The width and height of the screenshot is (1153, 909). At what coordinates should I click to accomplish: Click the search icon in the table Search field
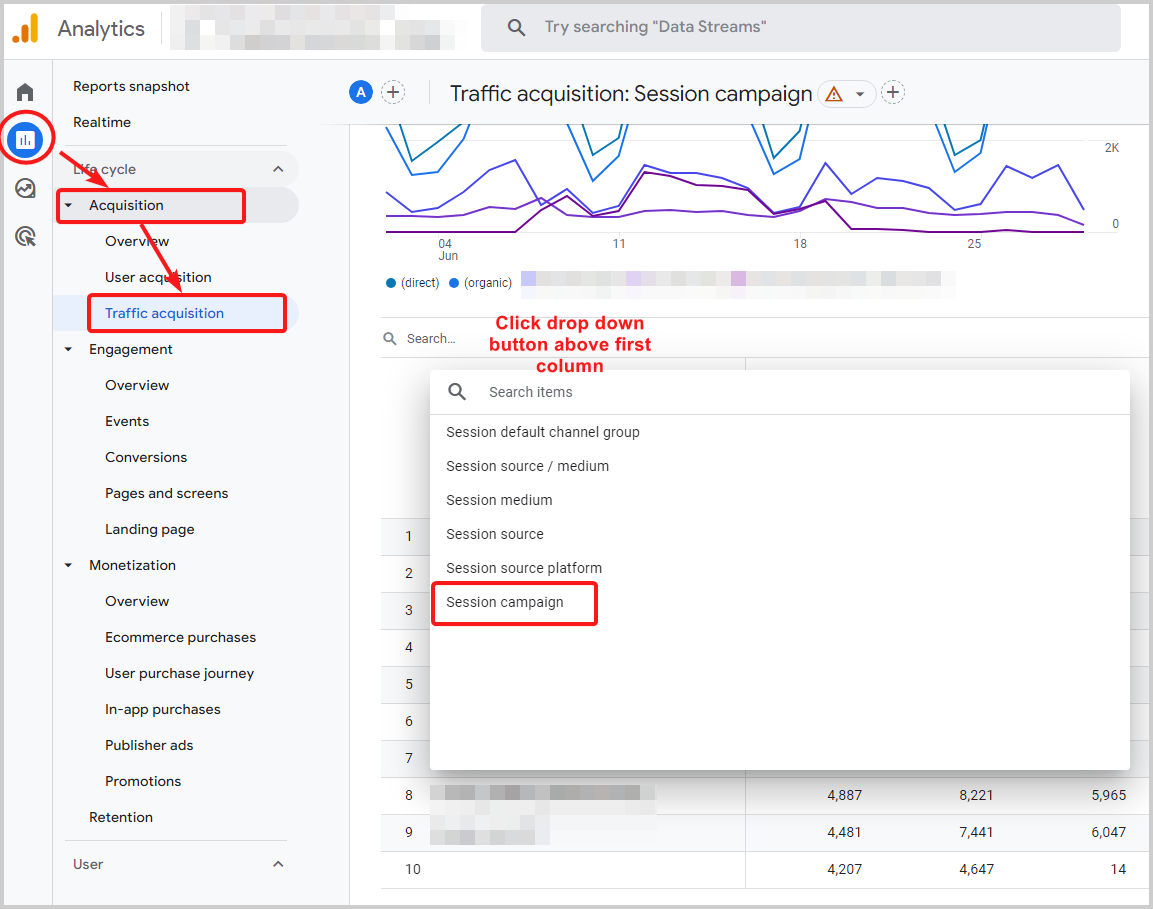tap(390, 338)
